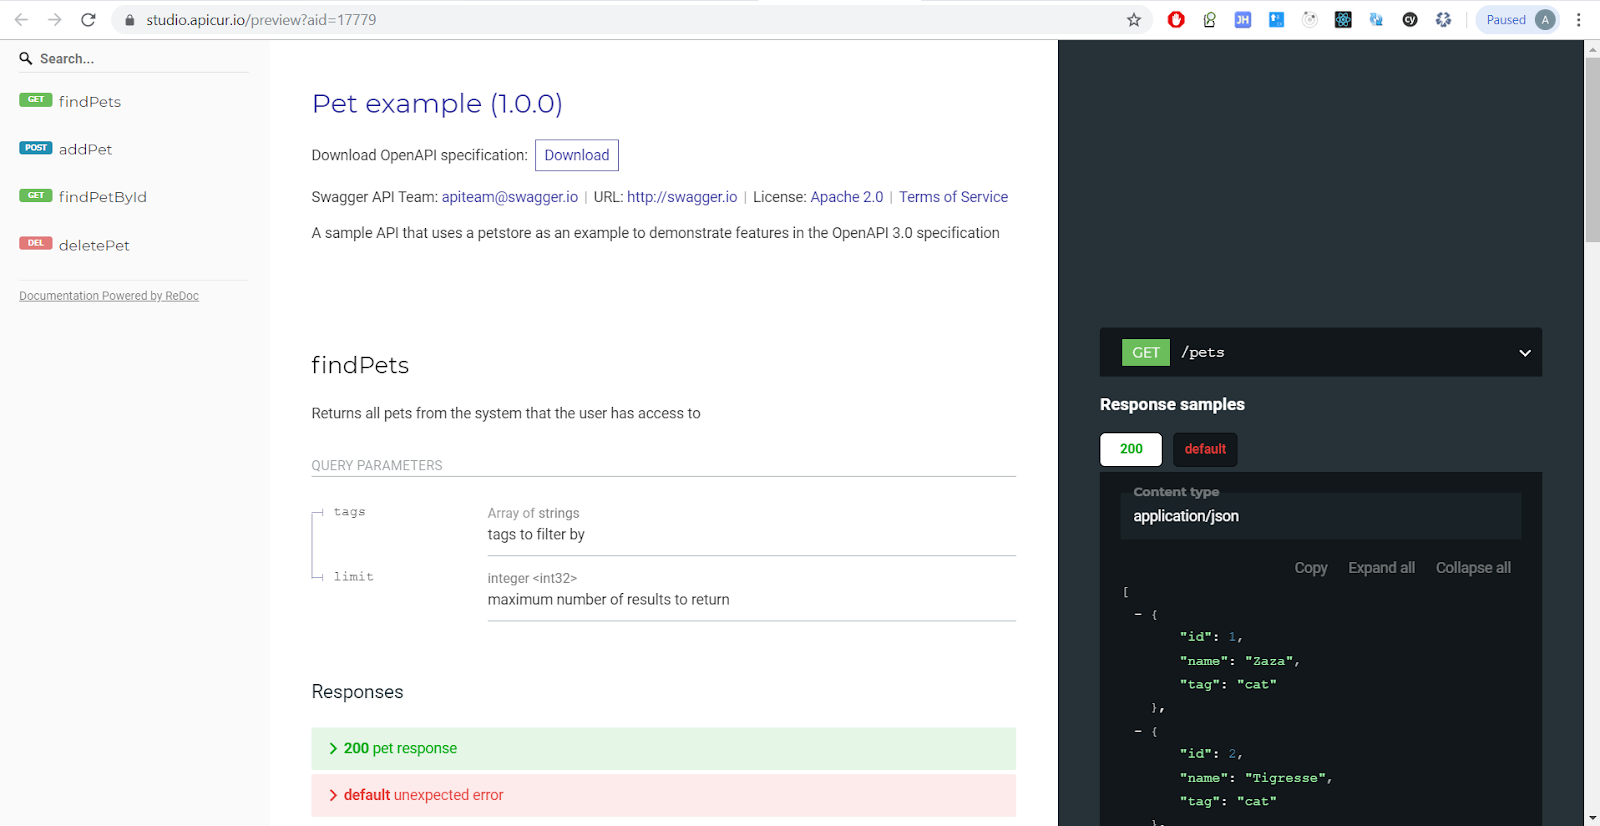The height and width of the screenshot is (826, 1600).
Task: Bookmark this page with the star icon
Action: coord(1134,20)
